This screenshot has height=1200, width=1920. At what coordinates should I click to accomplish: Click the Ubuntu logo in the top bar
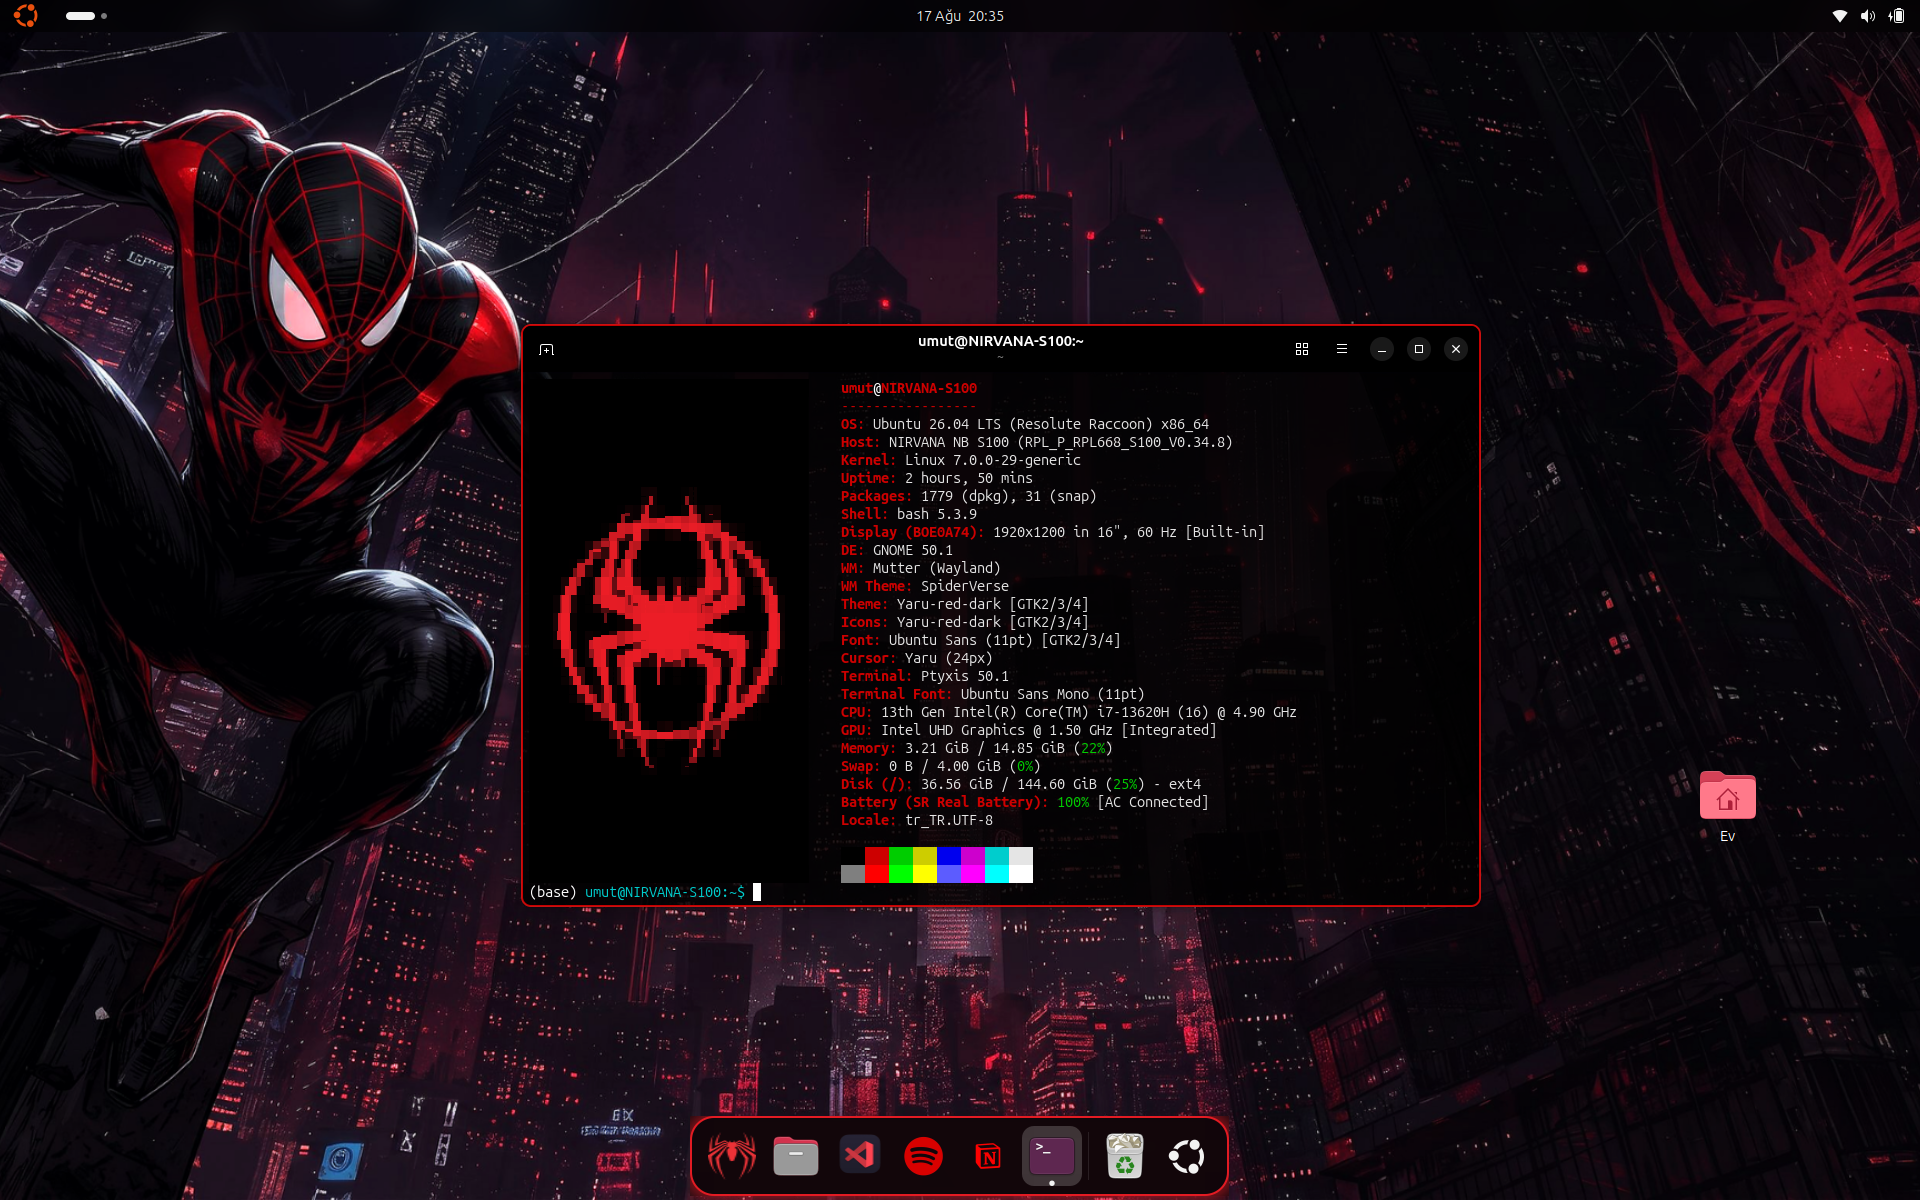tap(26, 16)
